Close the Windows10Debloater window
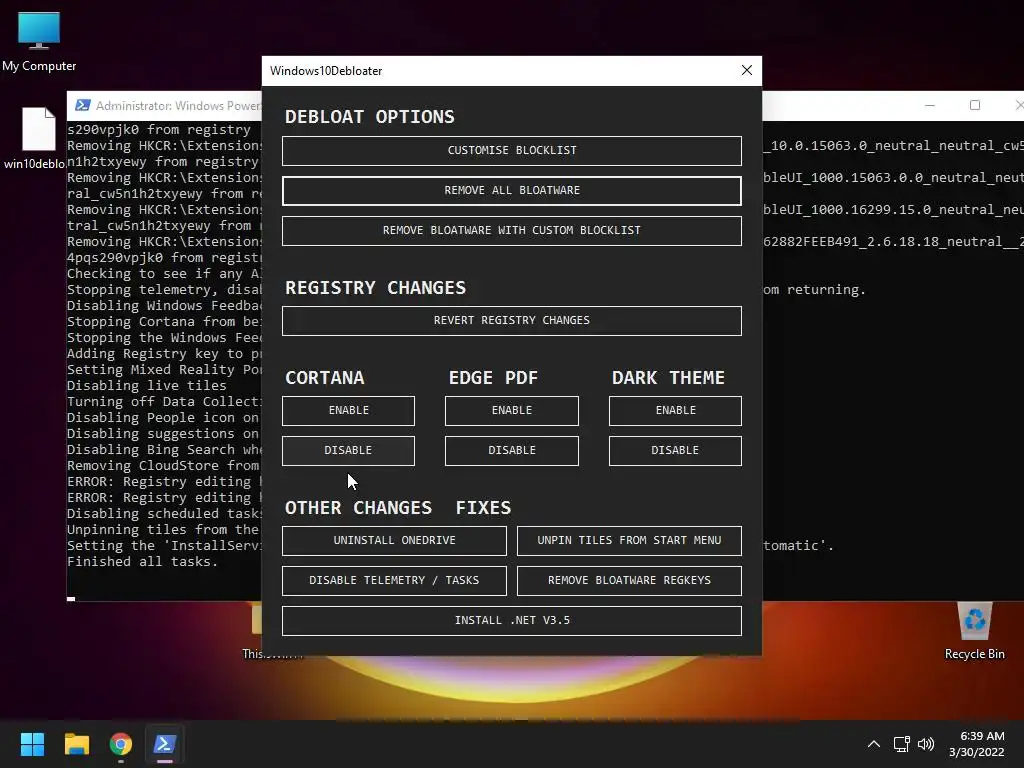Screen dimensions: 1024x768 pos(746,70)
